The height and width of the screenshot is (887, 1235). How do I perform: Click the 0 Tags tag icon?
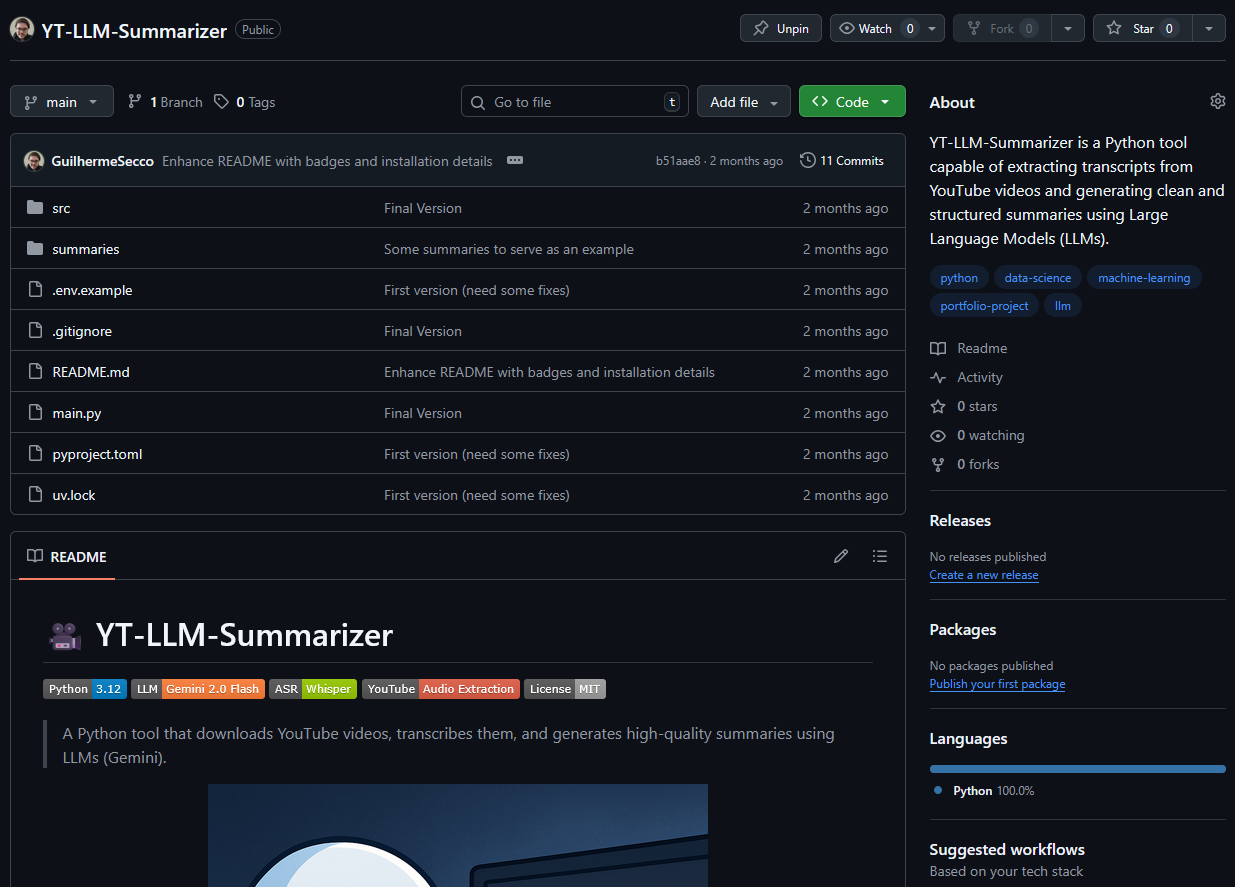[221, 102]
